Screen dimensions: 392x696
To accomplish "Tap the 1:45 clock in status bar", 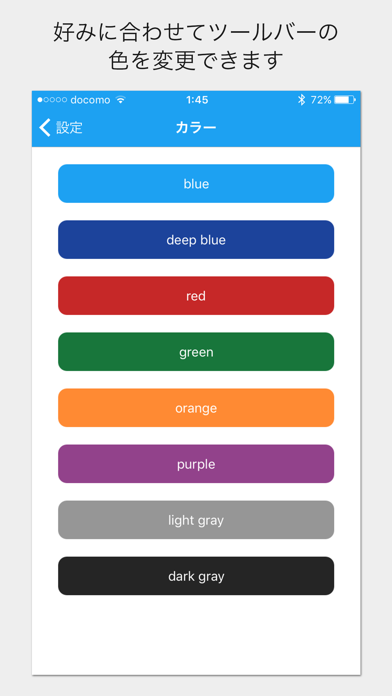I will pyautogui.click(x=197, y=100).
